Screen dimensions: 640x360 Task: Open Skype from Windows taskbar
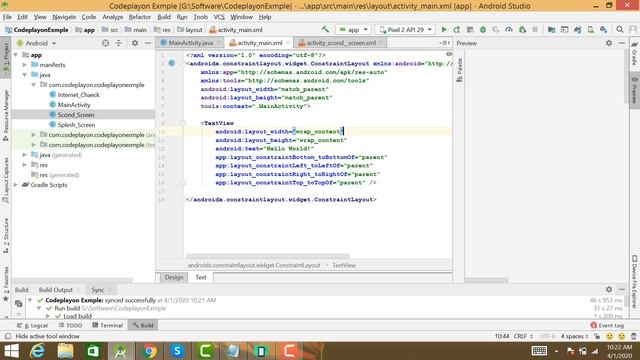pyautogui.click(x=177, y=351)
